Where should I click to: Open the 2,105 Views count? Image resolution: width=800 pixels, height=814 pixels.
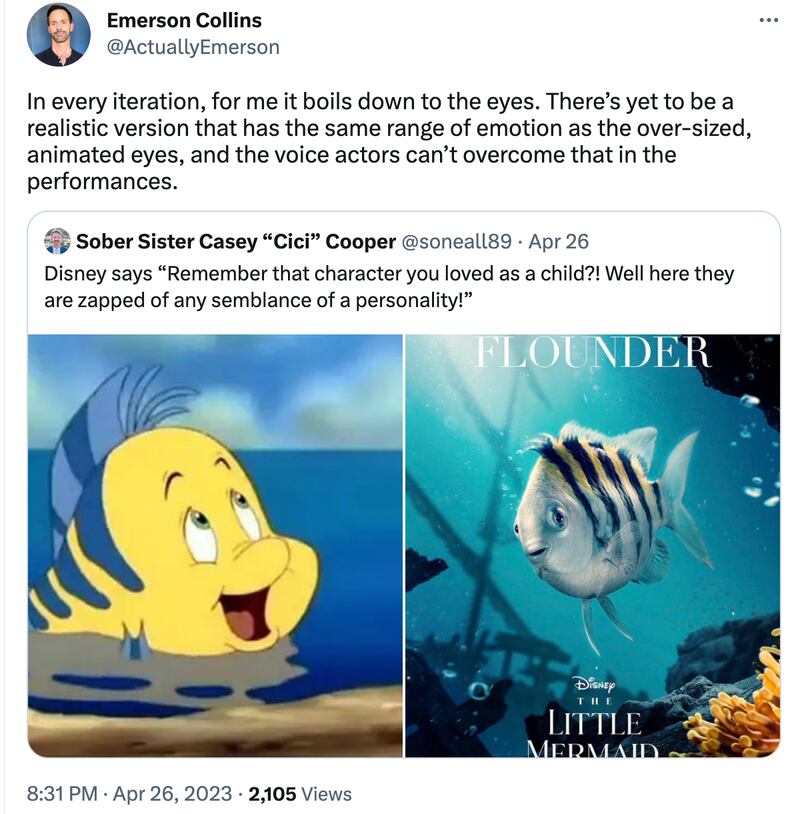[x=300, y=794]
